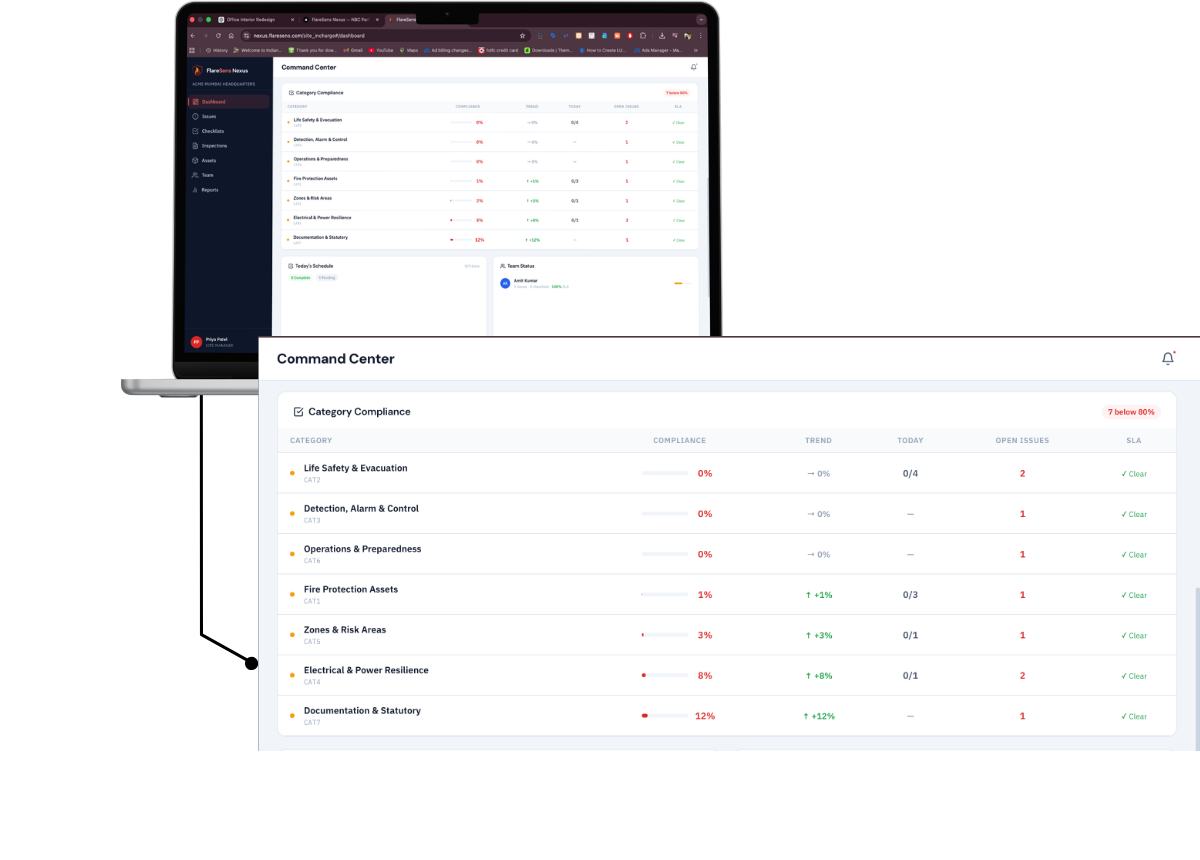Open the Clear SLA link for Life Safety
This screenshot has height=860, width=1200.
tap(1133, 473)
